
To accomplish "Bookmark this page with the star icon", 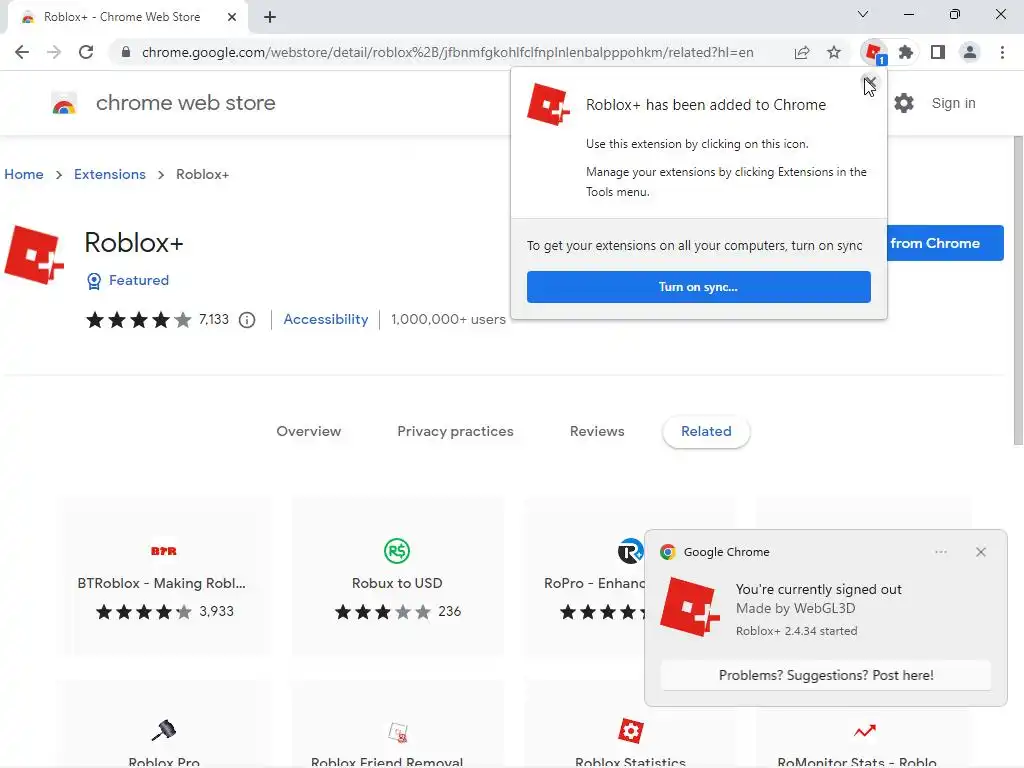I will [834, 52].
